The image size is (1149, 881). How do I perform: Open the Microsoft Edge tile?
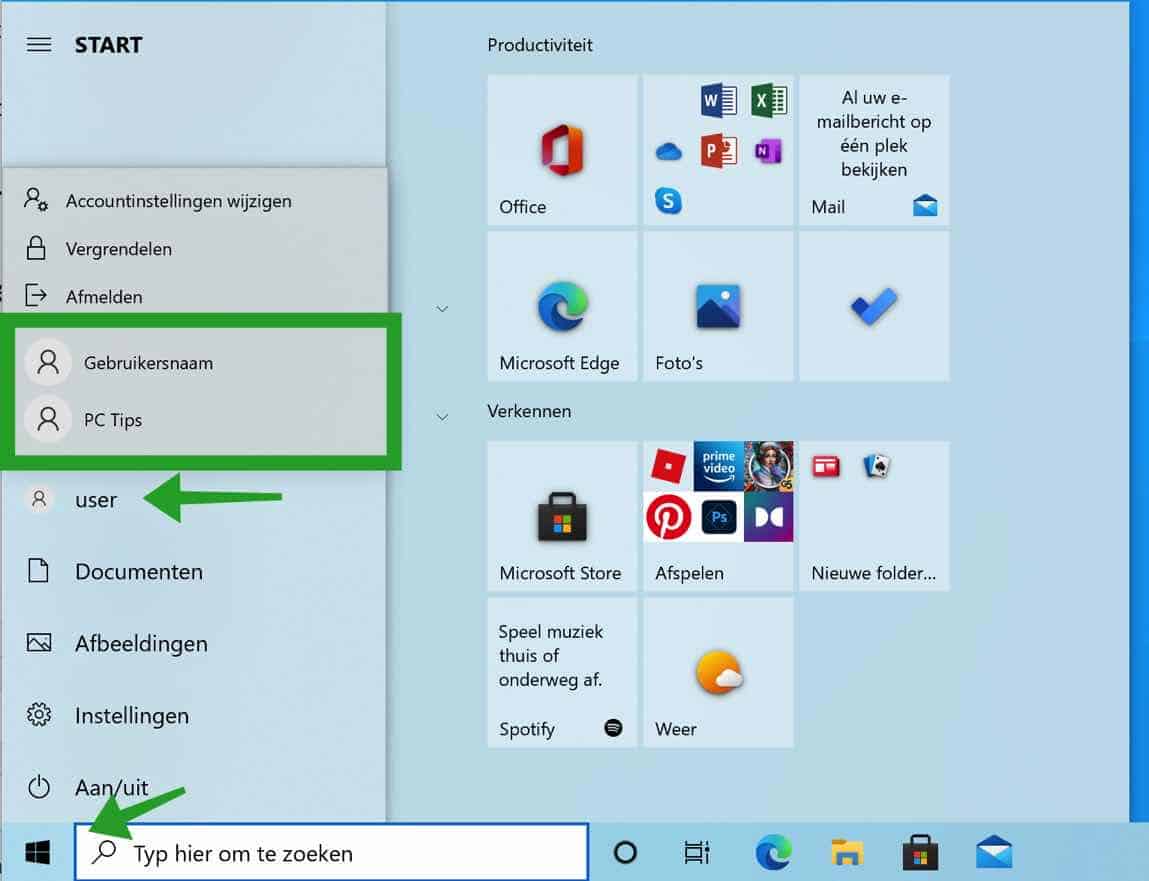(561, 305)
